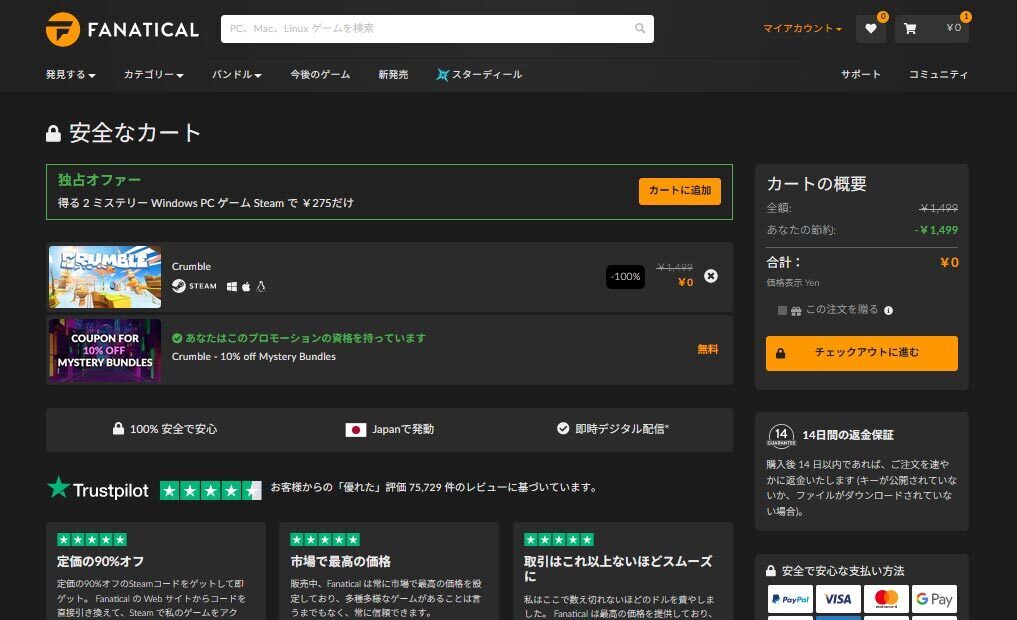Click the search magnifier icon
The image size is (1017, 620).
click(x=640, y=29)
